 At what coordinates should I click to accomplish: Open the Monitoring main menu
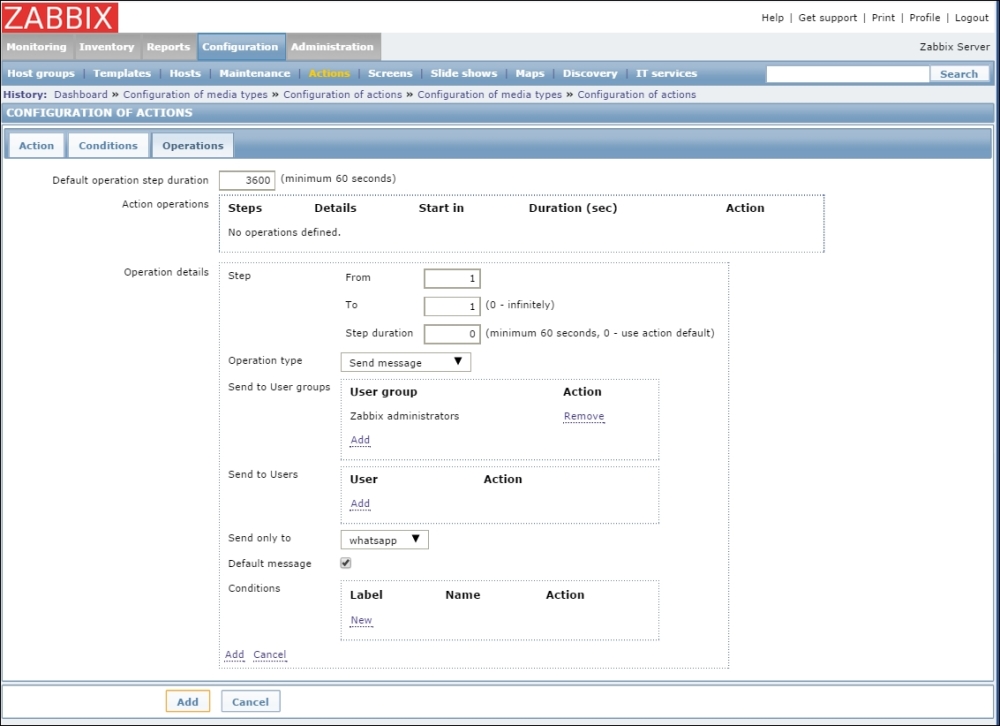37,47
